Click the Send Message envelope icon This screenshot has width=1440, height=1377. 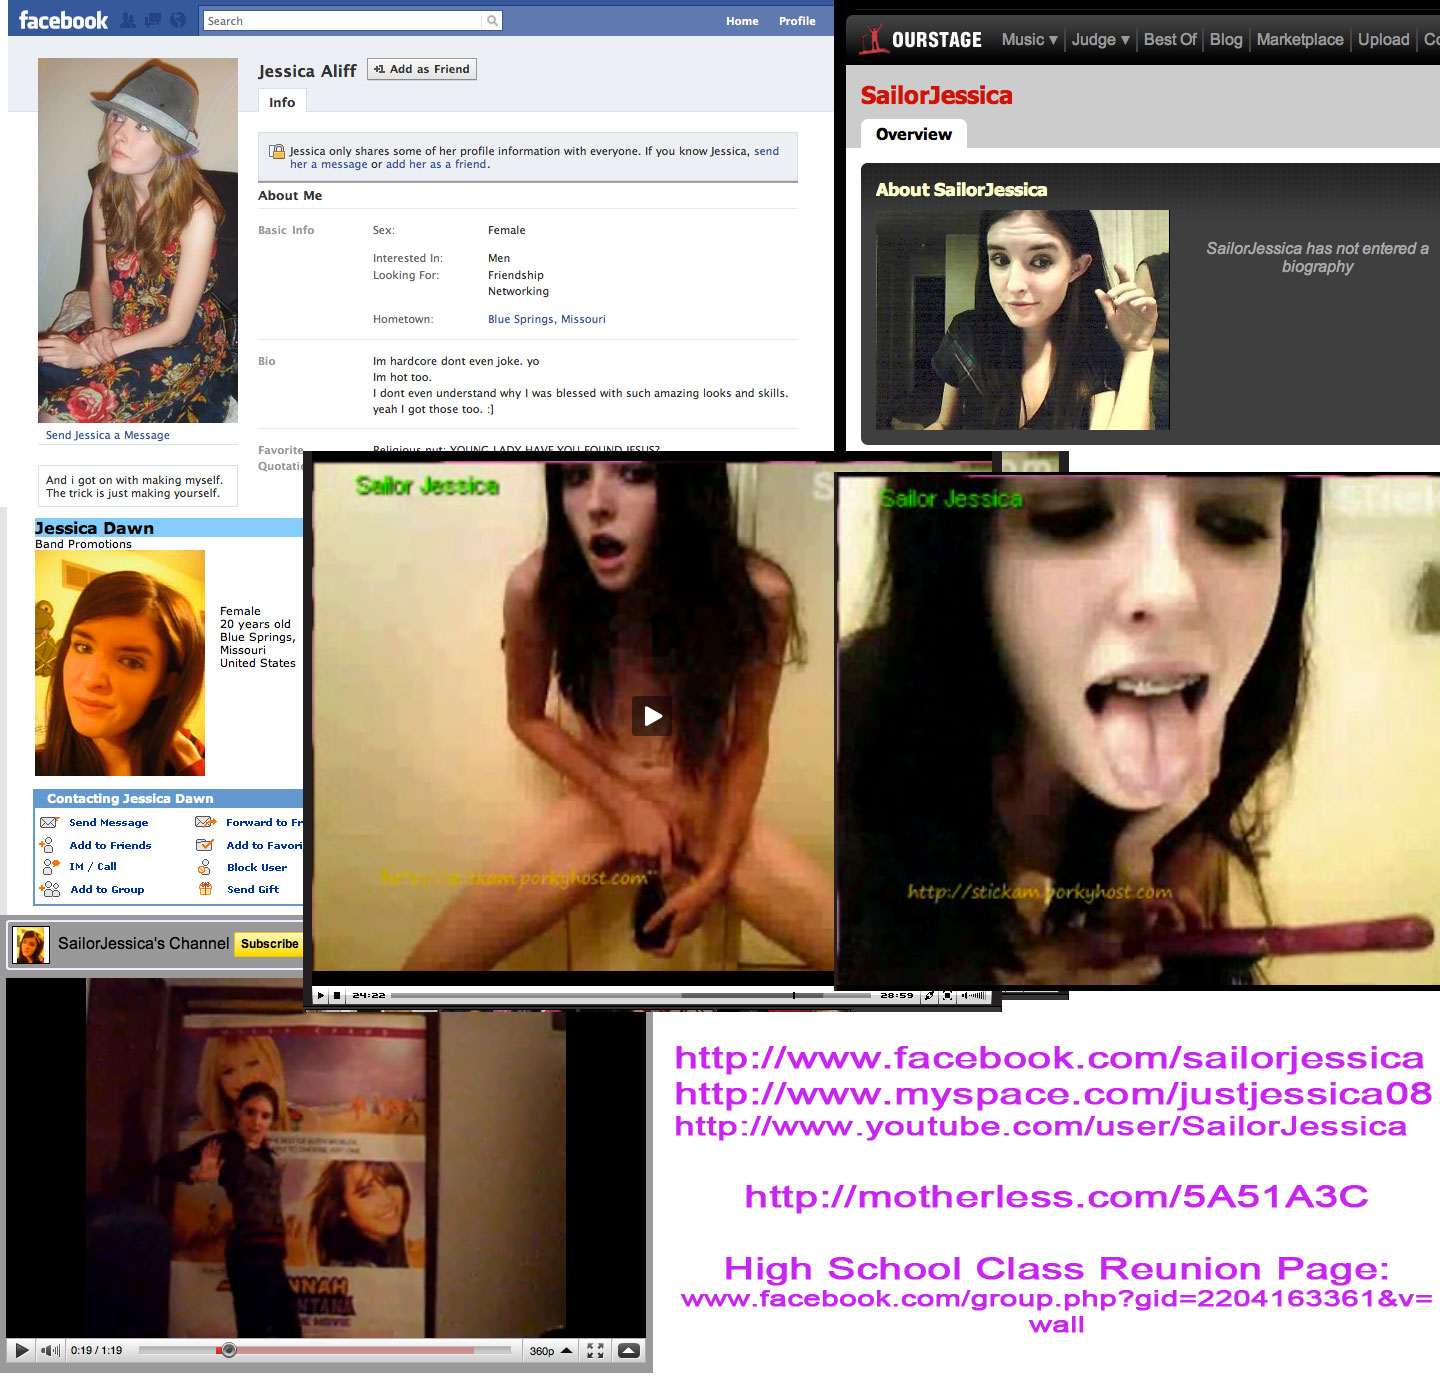[x=49, y=822]
